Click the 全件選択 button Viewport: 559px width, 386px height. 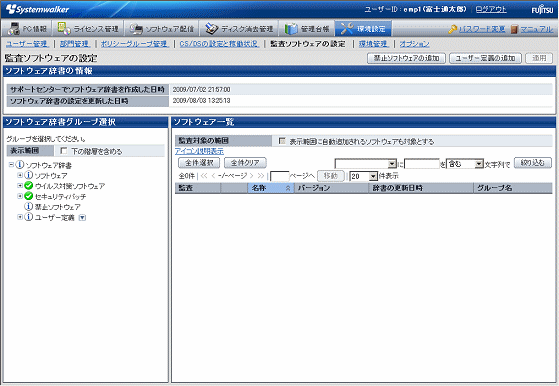pyautogui.click(x=199, y=163)
